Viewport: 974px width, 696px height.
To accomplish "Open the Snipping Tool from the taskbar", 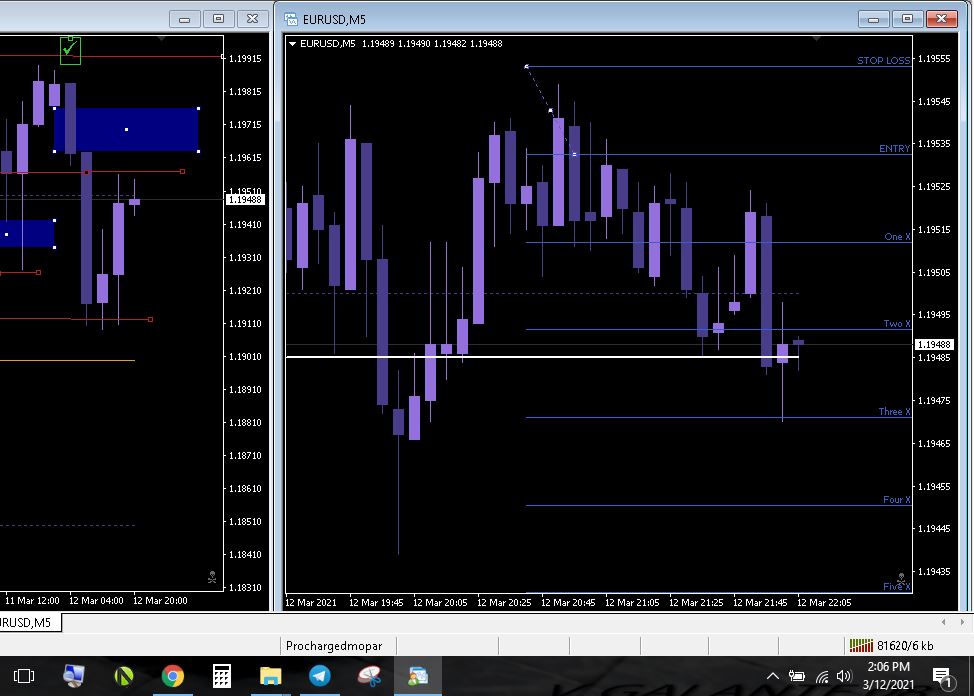I will pos(369,676).
